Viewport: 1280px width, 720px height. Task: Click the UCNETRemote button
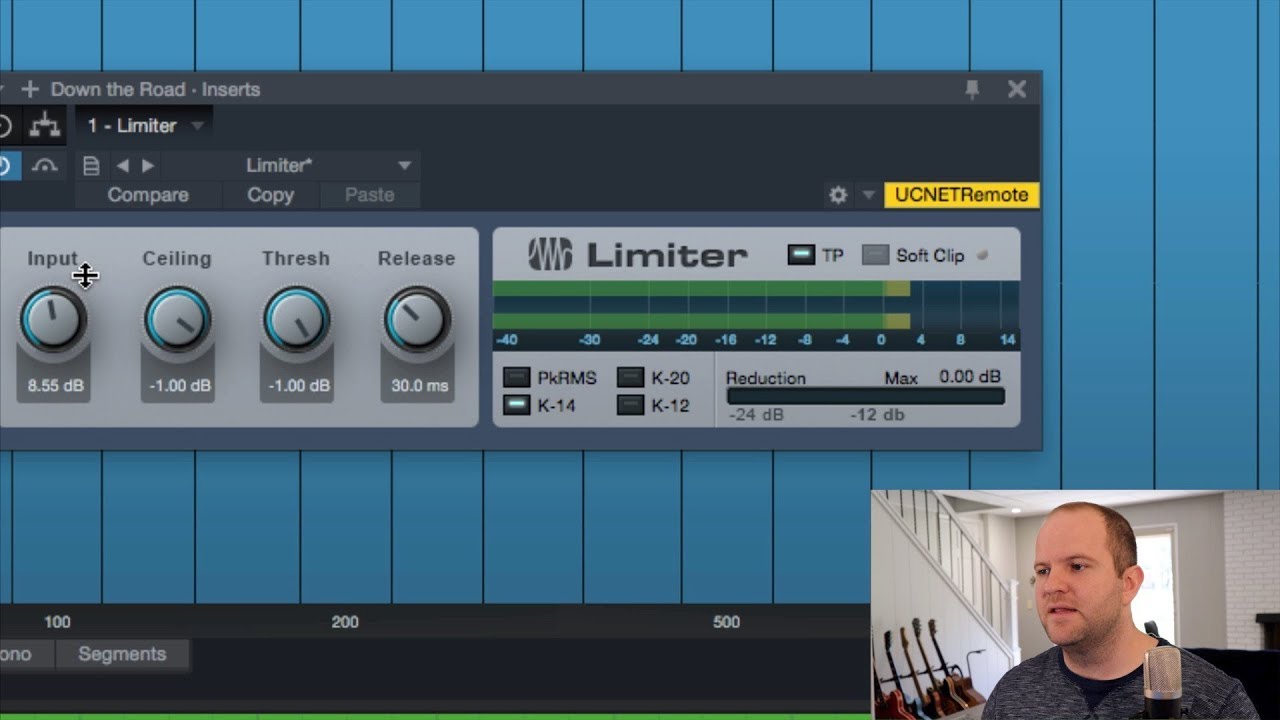[x=961, y=195]
